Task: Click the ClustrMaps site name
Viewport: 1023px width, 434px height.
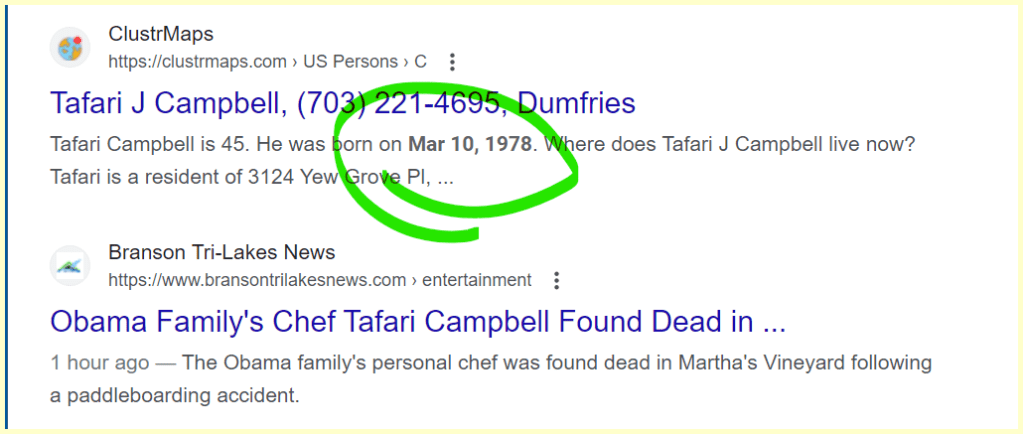Action: pyautogui.click(x=161, y=35)
